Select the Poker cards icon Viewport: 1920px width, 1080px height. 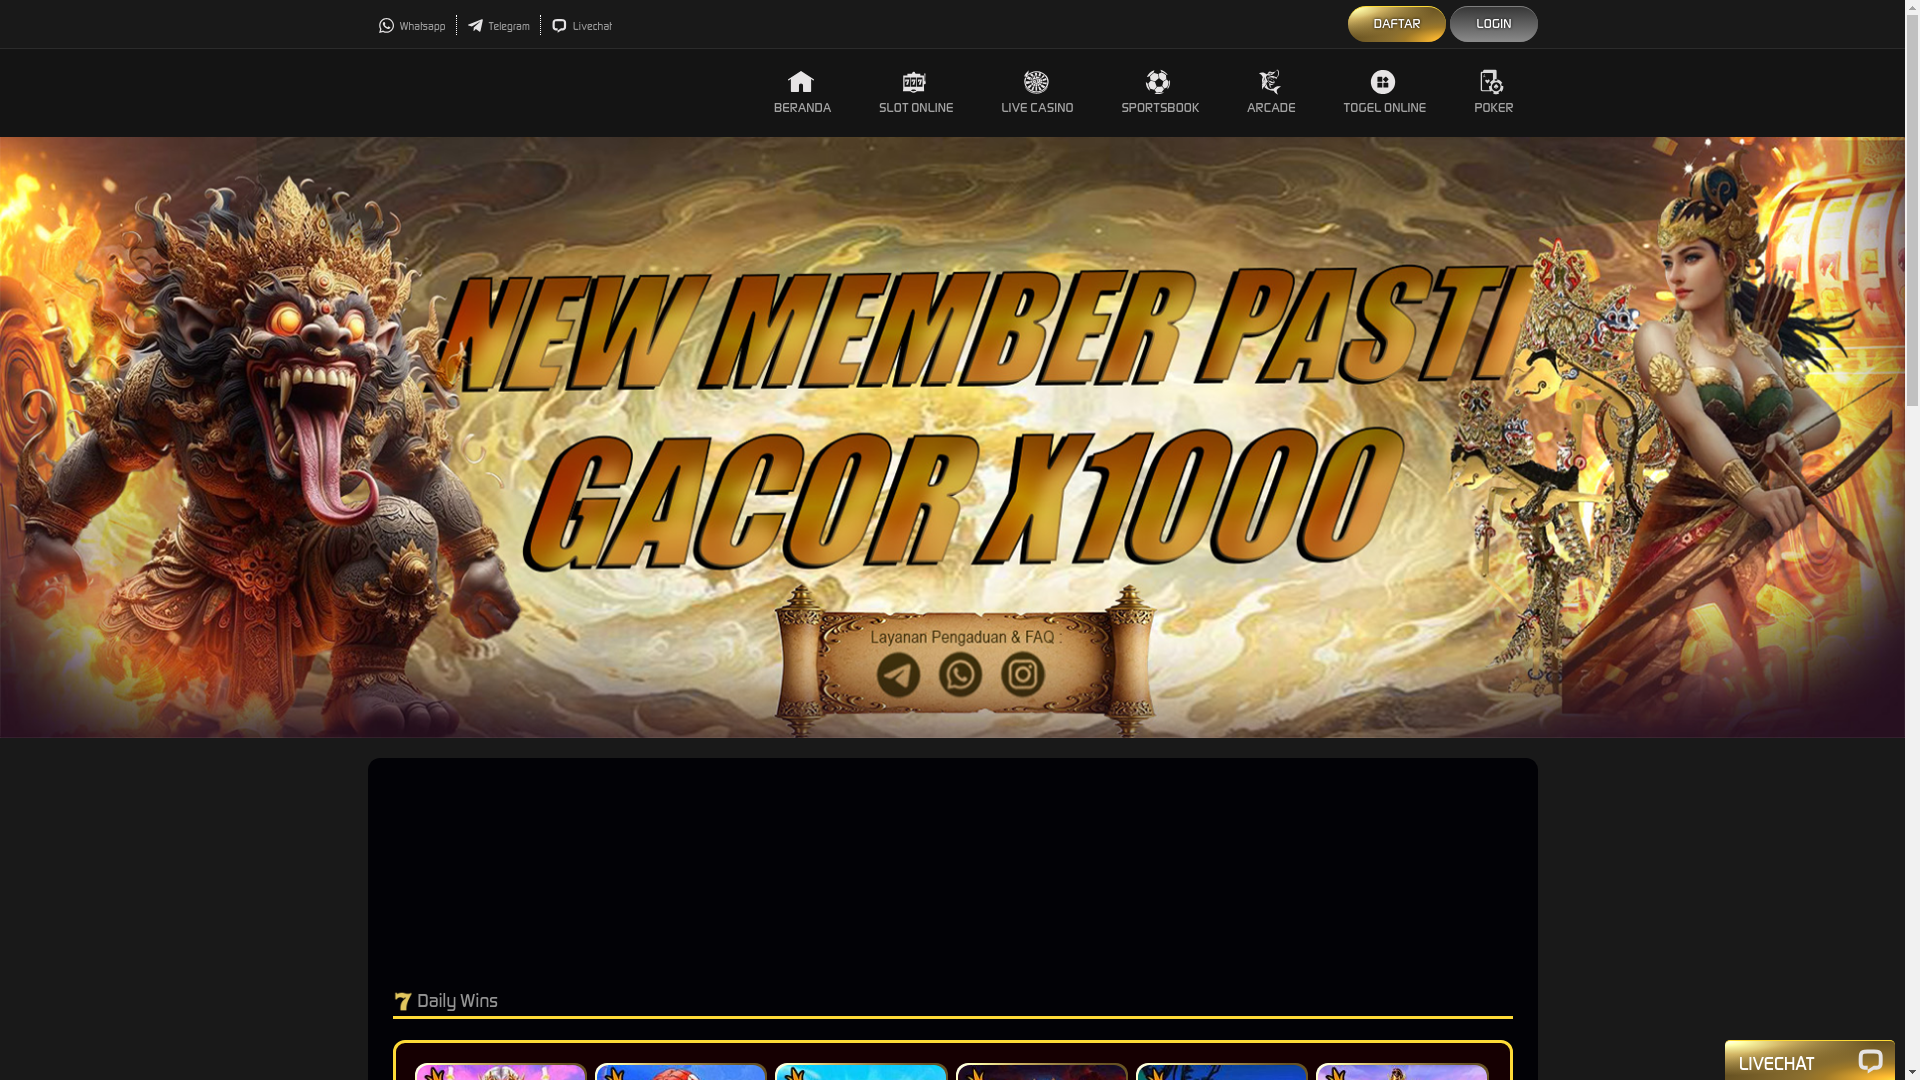coord(1492,82)
